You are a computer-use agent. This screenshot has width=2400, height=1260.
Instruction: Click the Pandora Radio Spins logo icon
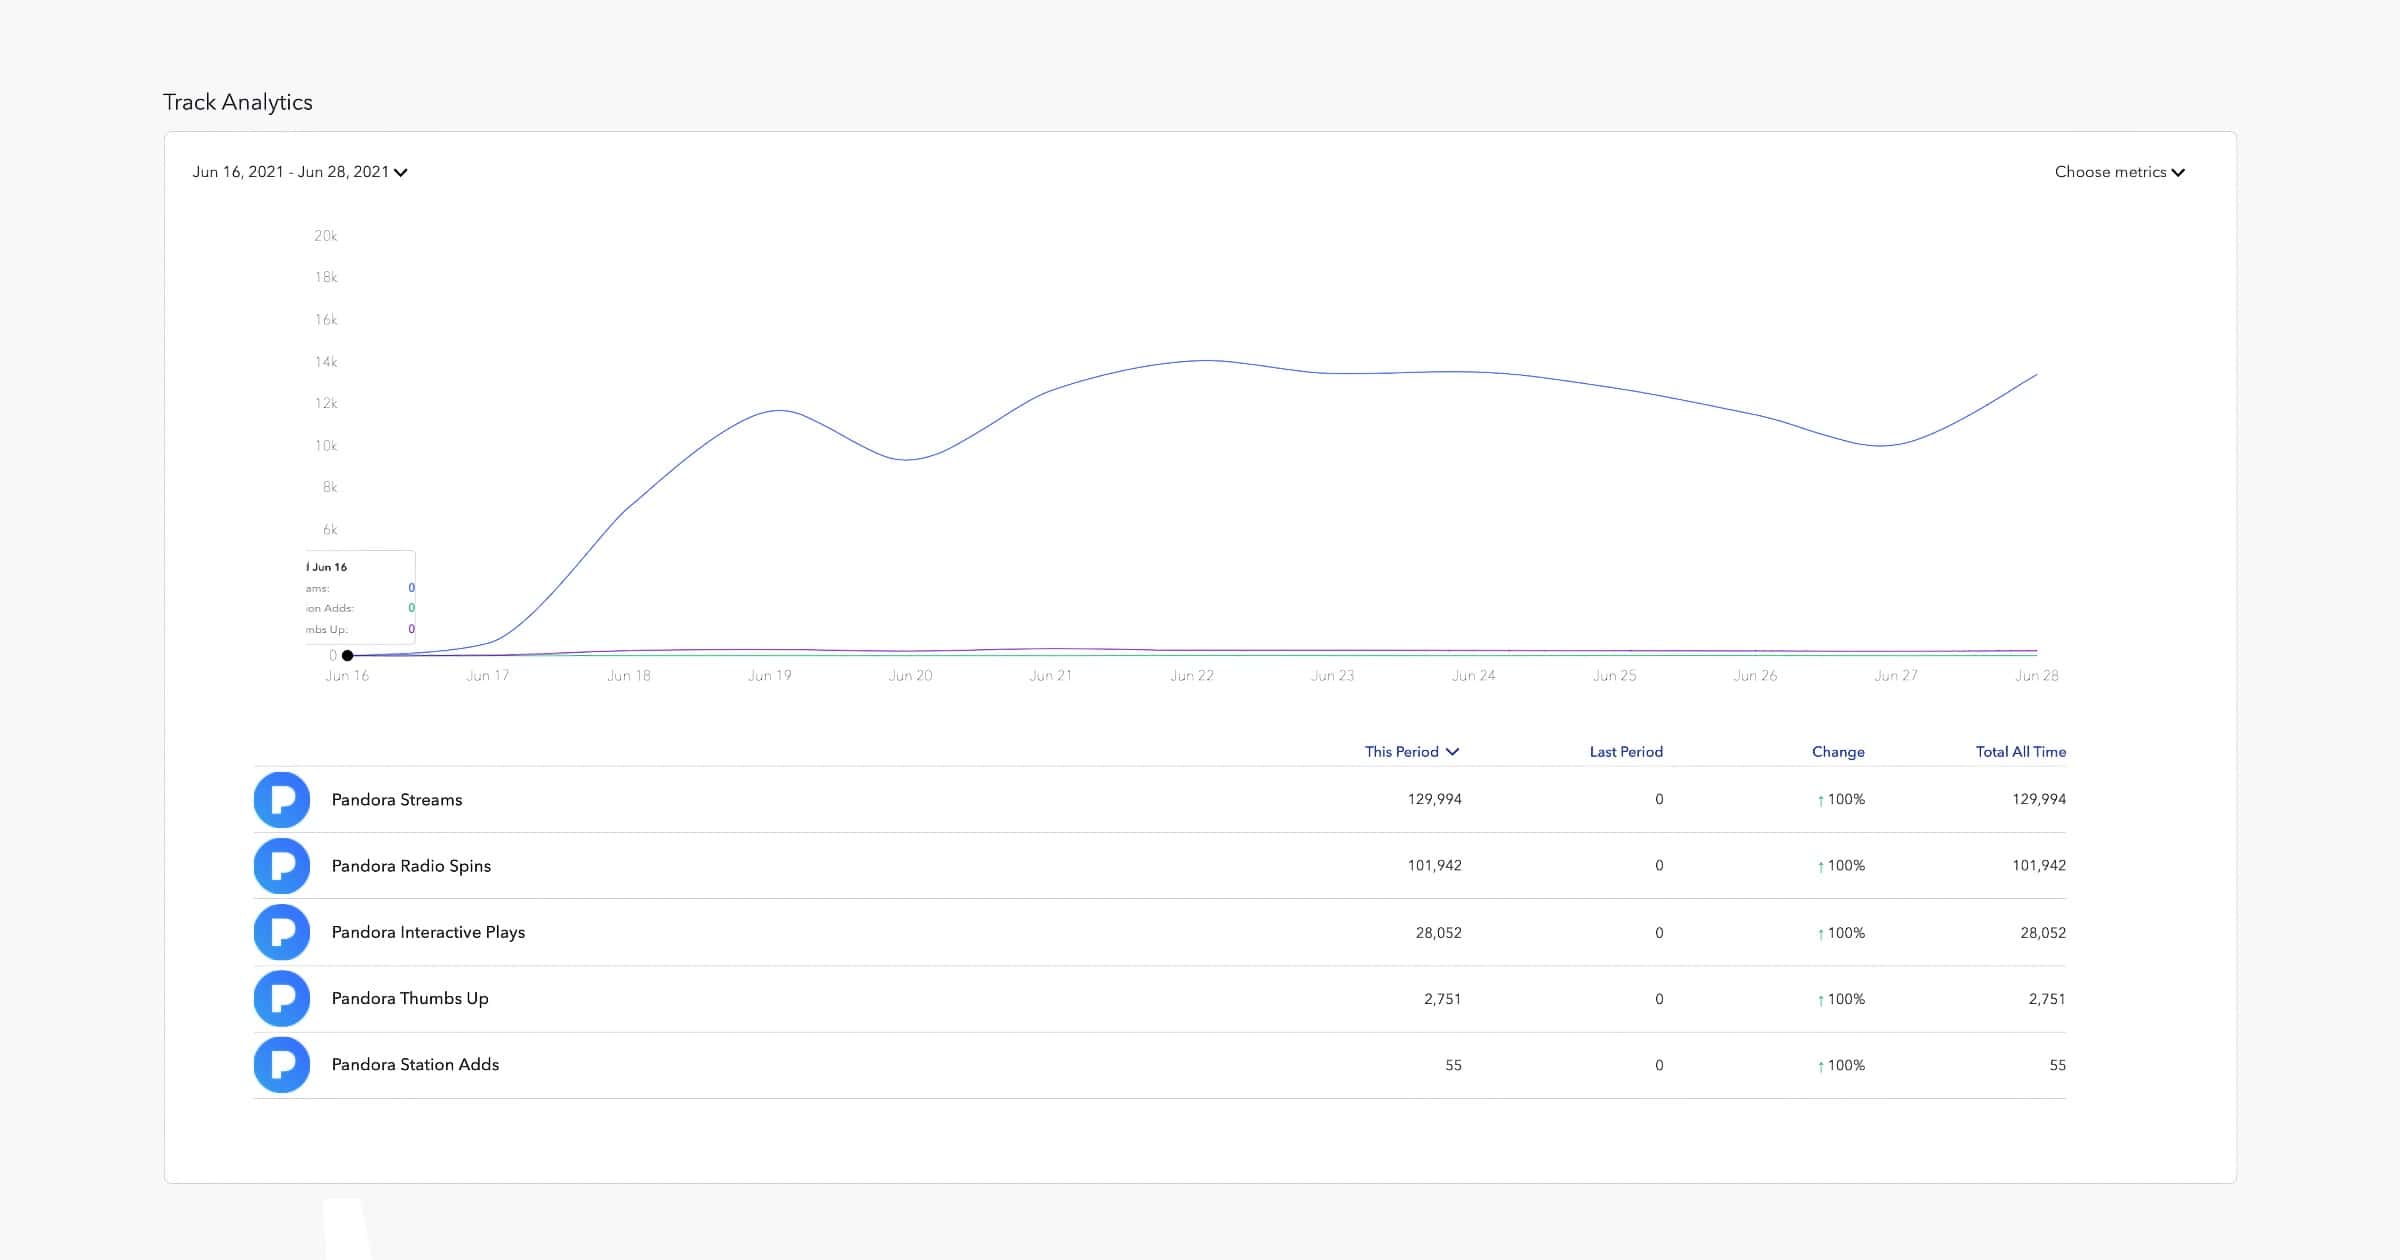click(282, 866)
